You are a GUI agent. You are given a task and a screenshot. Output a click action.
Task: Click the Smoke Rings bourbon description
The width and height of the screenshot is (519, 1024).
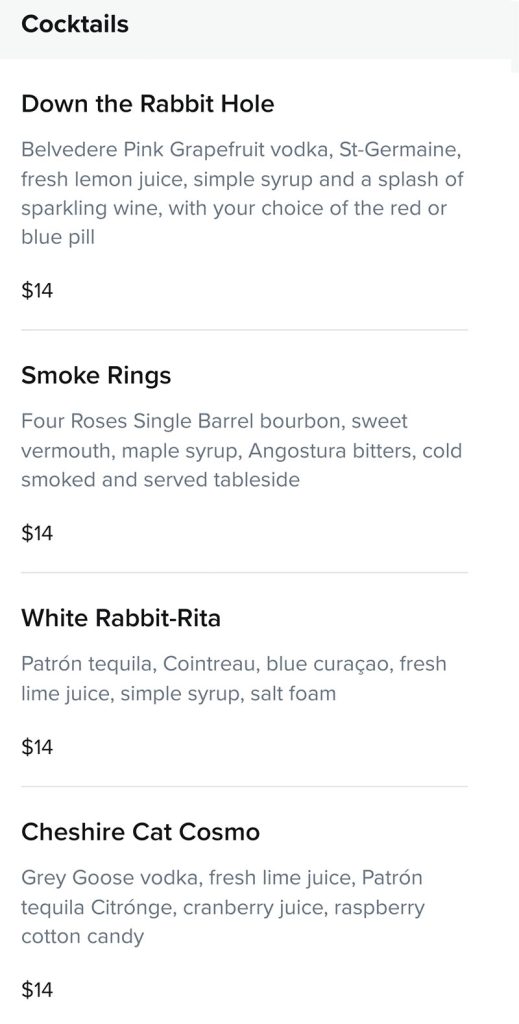coord(242,451)
